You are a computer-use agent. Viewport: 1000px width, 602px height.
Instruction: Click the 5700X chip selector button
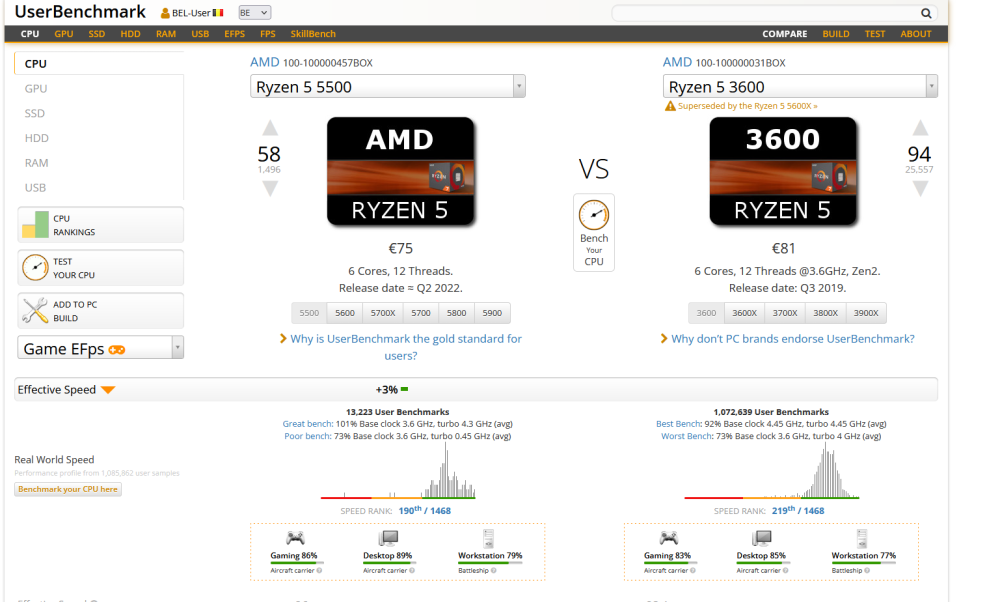pos(382,312)
